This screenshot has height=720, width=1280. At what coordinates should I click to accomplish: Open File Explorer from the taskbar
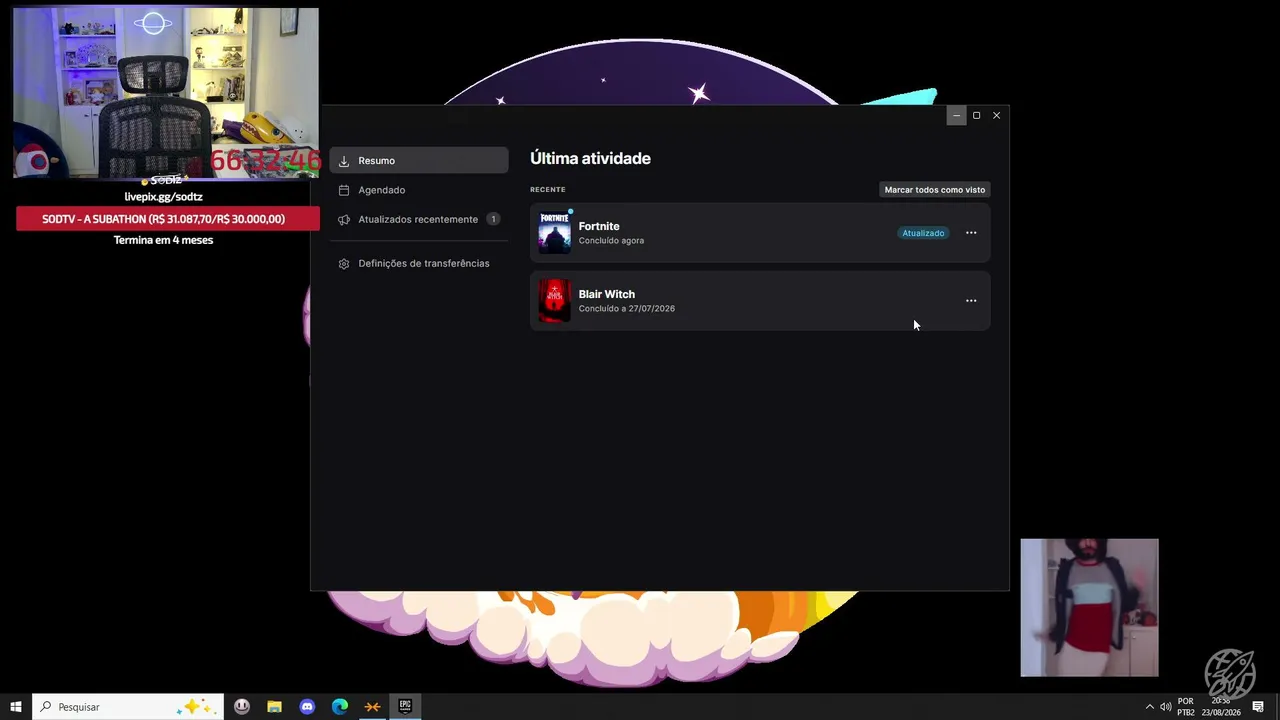pos(274,707)
